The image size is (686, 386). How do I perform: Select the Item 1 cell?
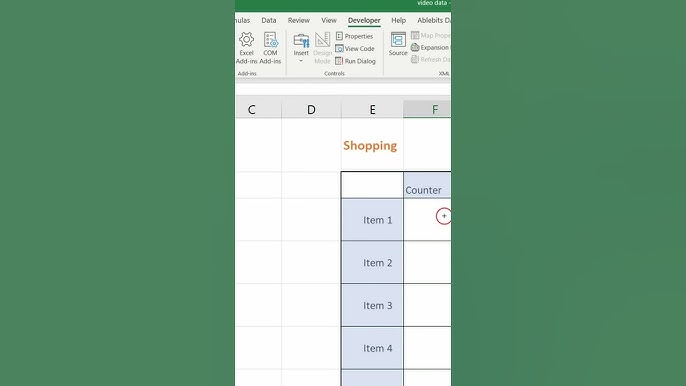tap(372, 220)
